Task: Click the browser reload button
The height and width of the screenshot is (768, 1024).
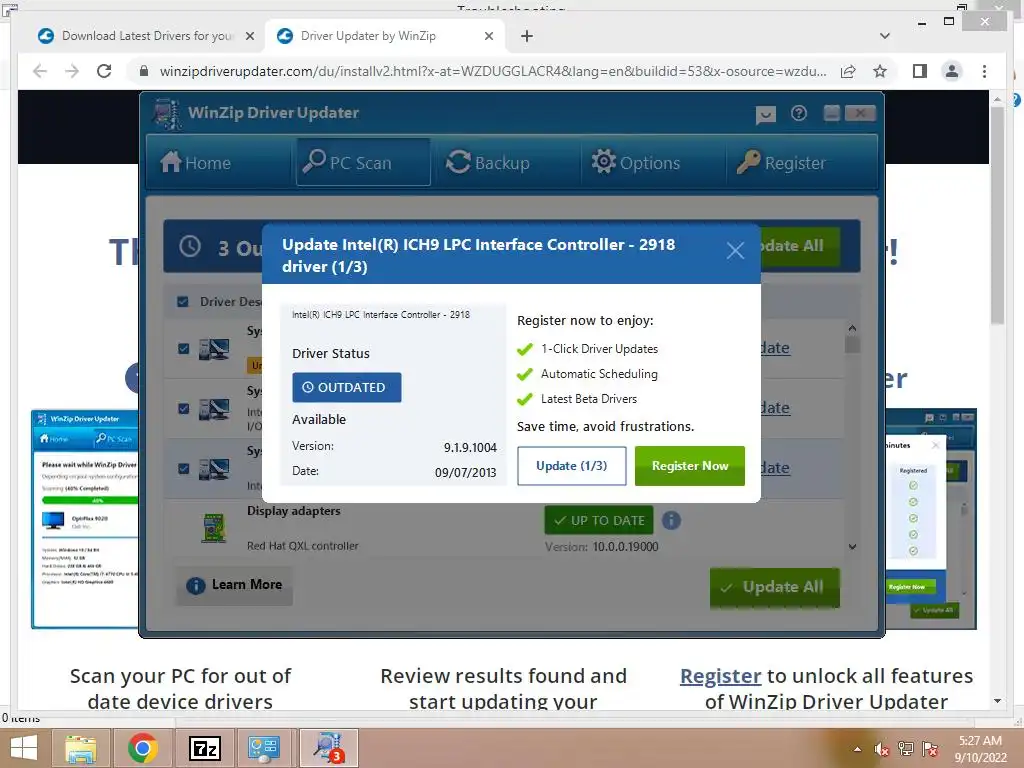Action: click(x=104, y=71)
